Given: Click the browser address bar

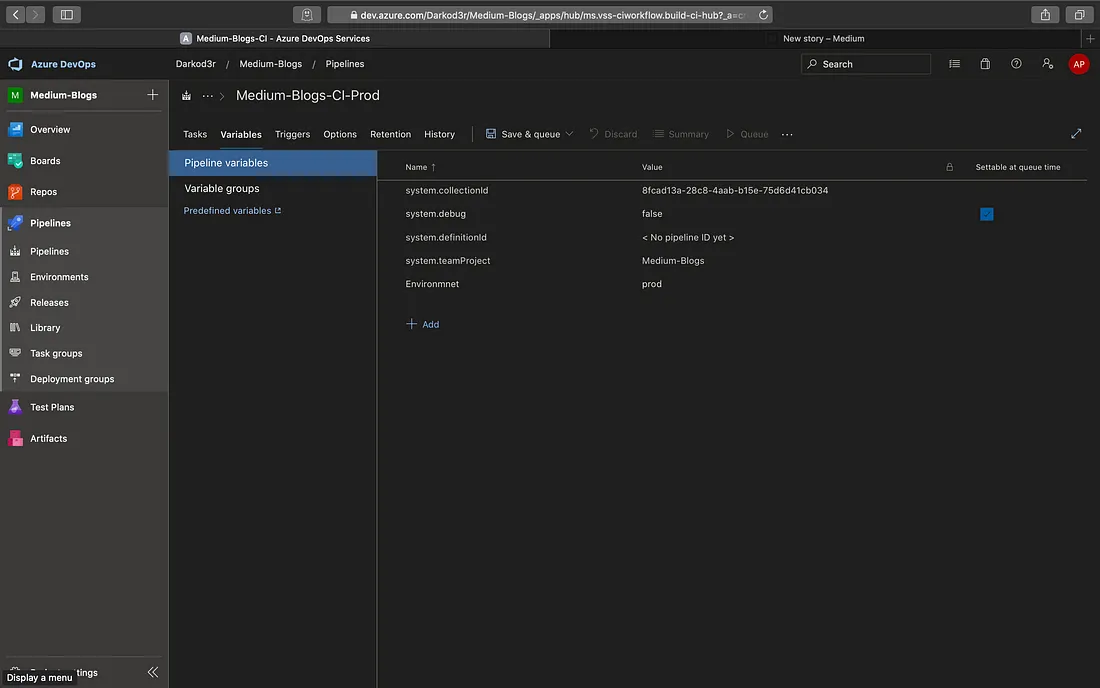Looking at the screenshot, I should click(x=550, y=15).
